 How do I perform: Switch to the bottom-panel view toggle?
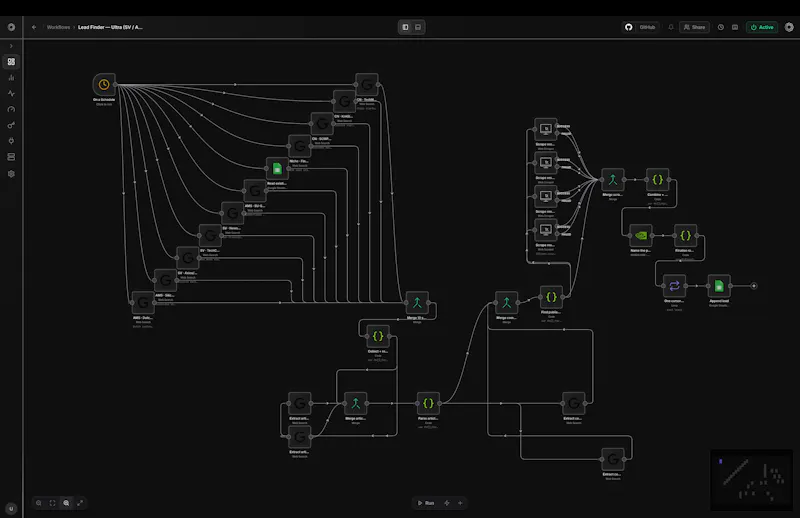click(418, 27)
